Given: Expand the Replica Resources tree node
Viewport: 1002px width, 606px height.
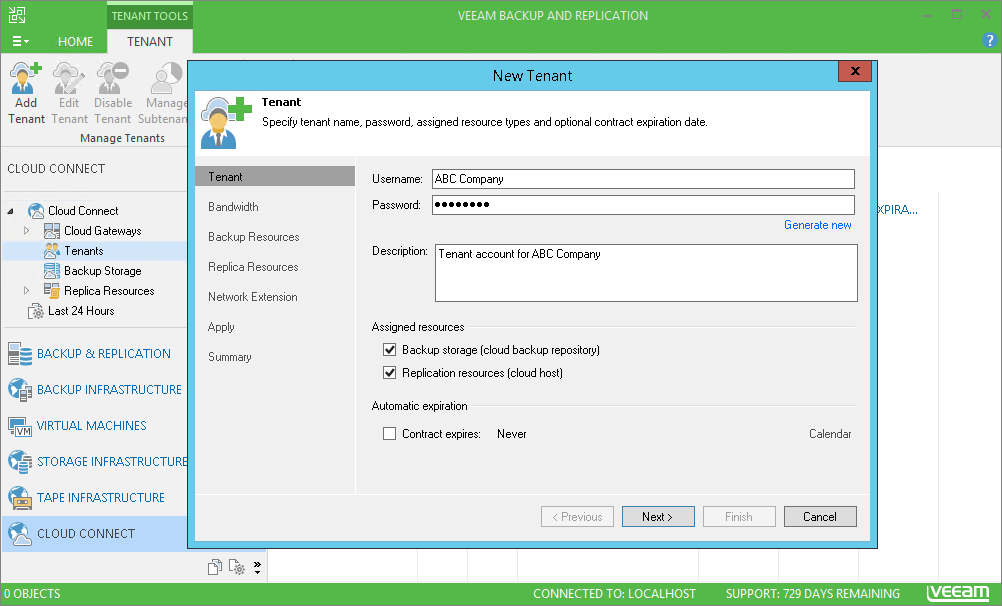Looking at the screenshot, I should coord(26,290).
